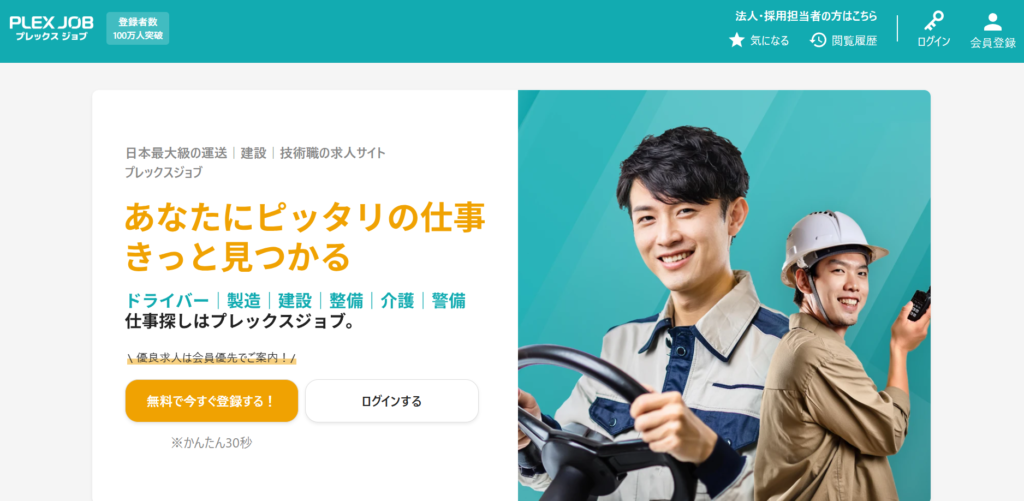Open the history clock icon for 閲覧履歴

pos(818,40)
